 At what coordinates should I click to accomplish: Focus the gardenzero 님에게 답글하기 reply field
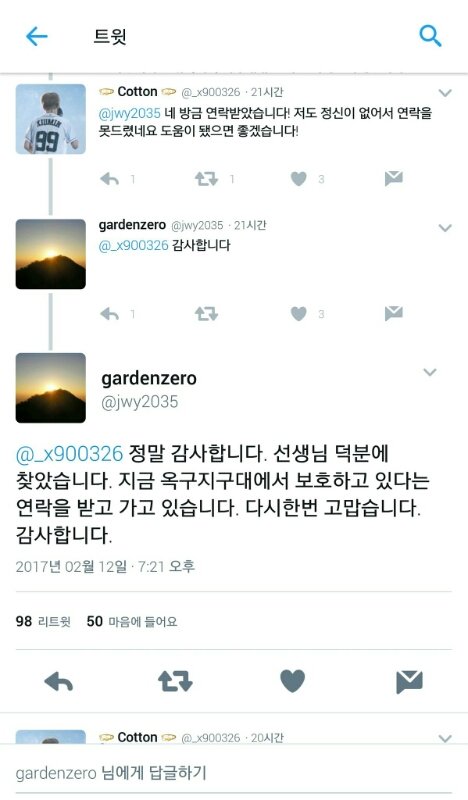point(234,772)
